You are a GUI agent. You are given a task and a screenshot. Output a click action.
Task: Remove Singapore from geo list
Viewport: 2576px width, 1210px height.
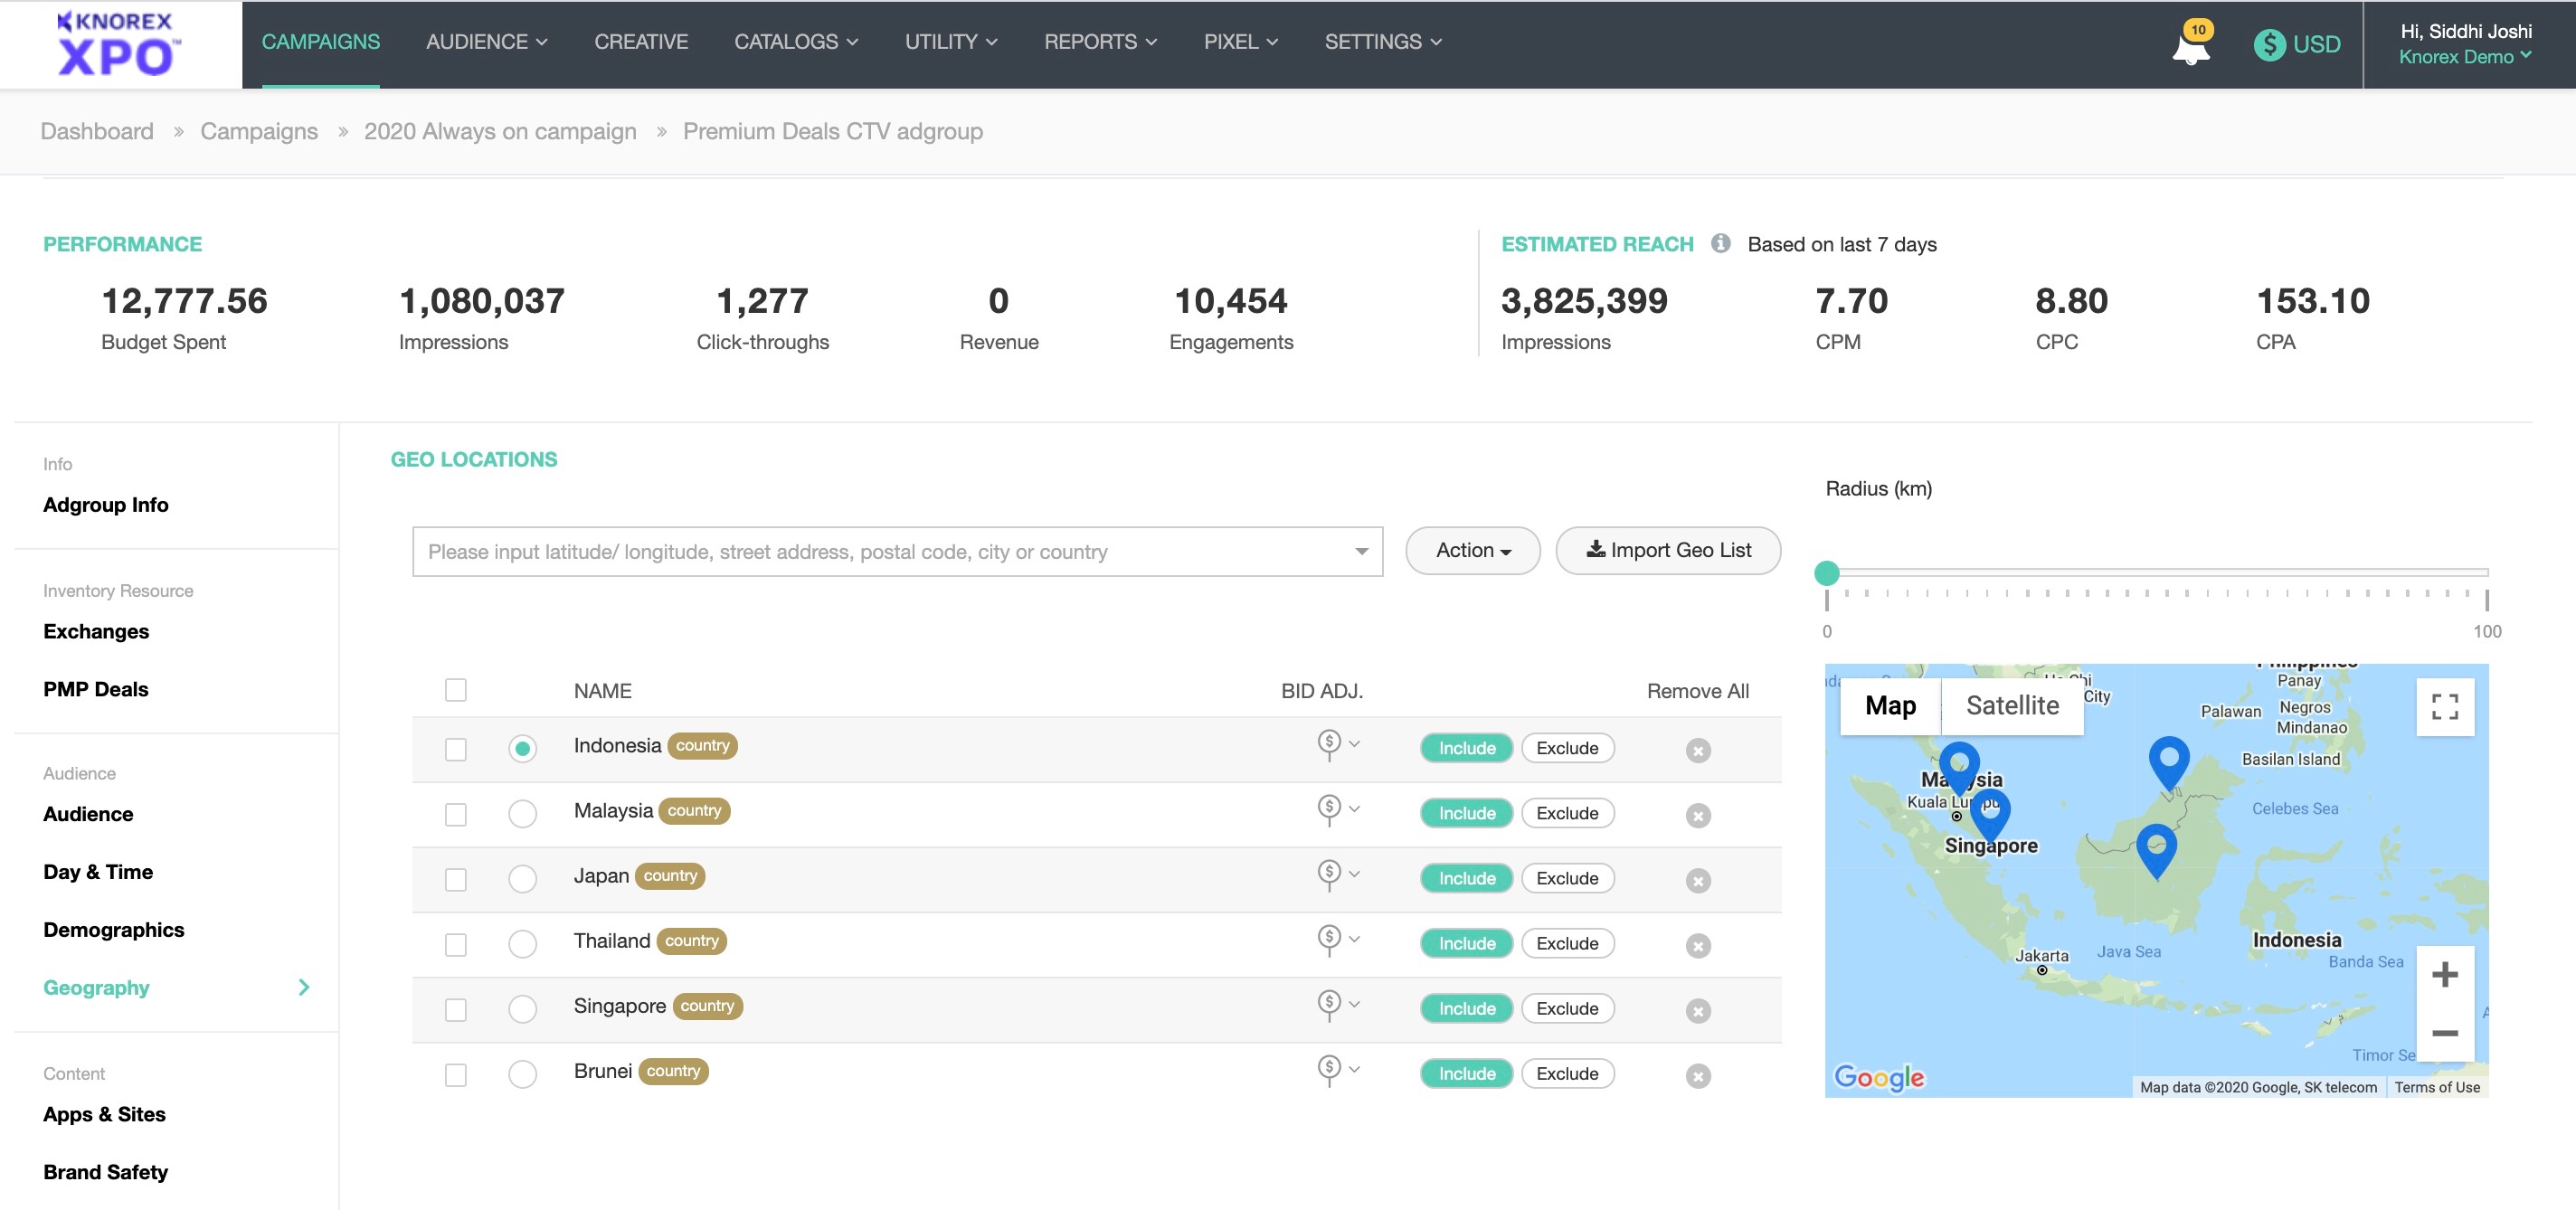[x=1698, y=1010]
